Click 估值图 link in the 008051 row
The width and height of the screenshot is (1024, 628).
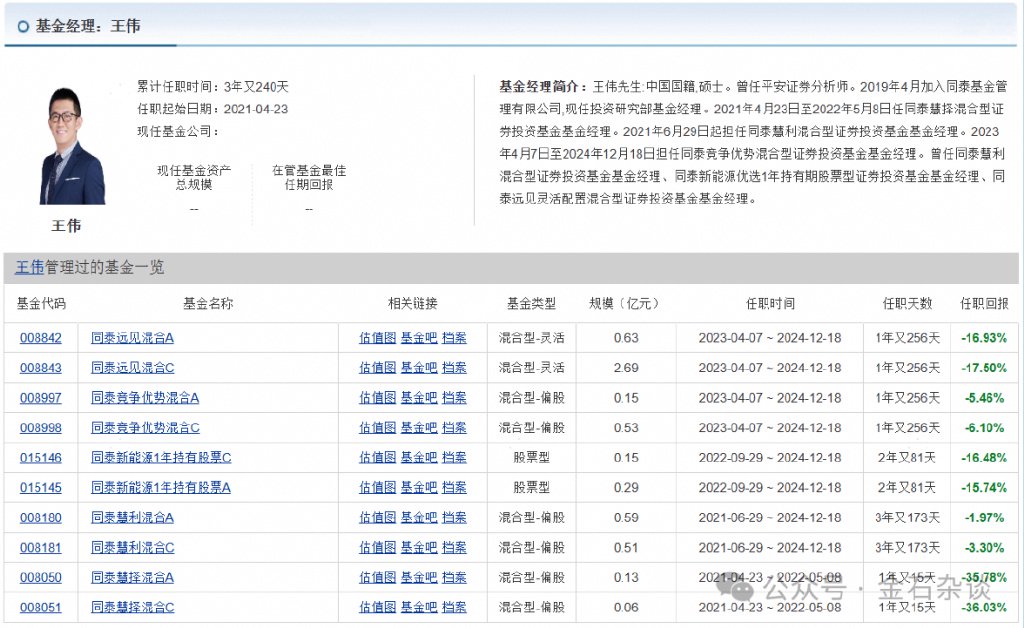(x=377, y=608)
